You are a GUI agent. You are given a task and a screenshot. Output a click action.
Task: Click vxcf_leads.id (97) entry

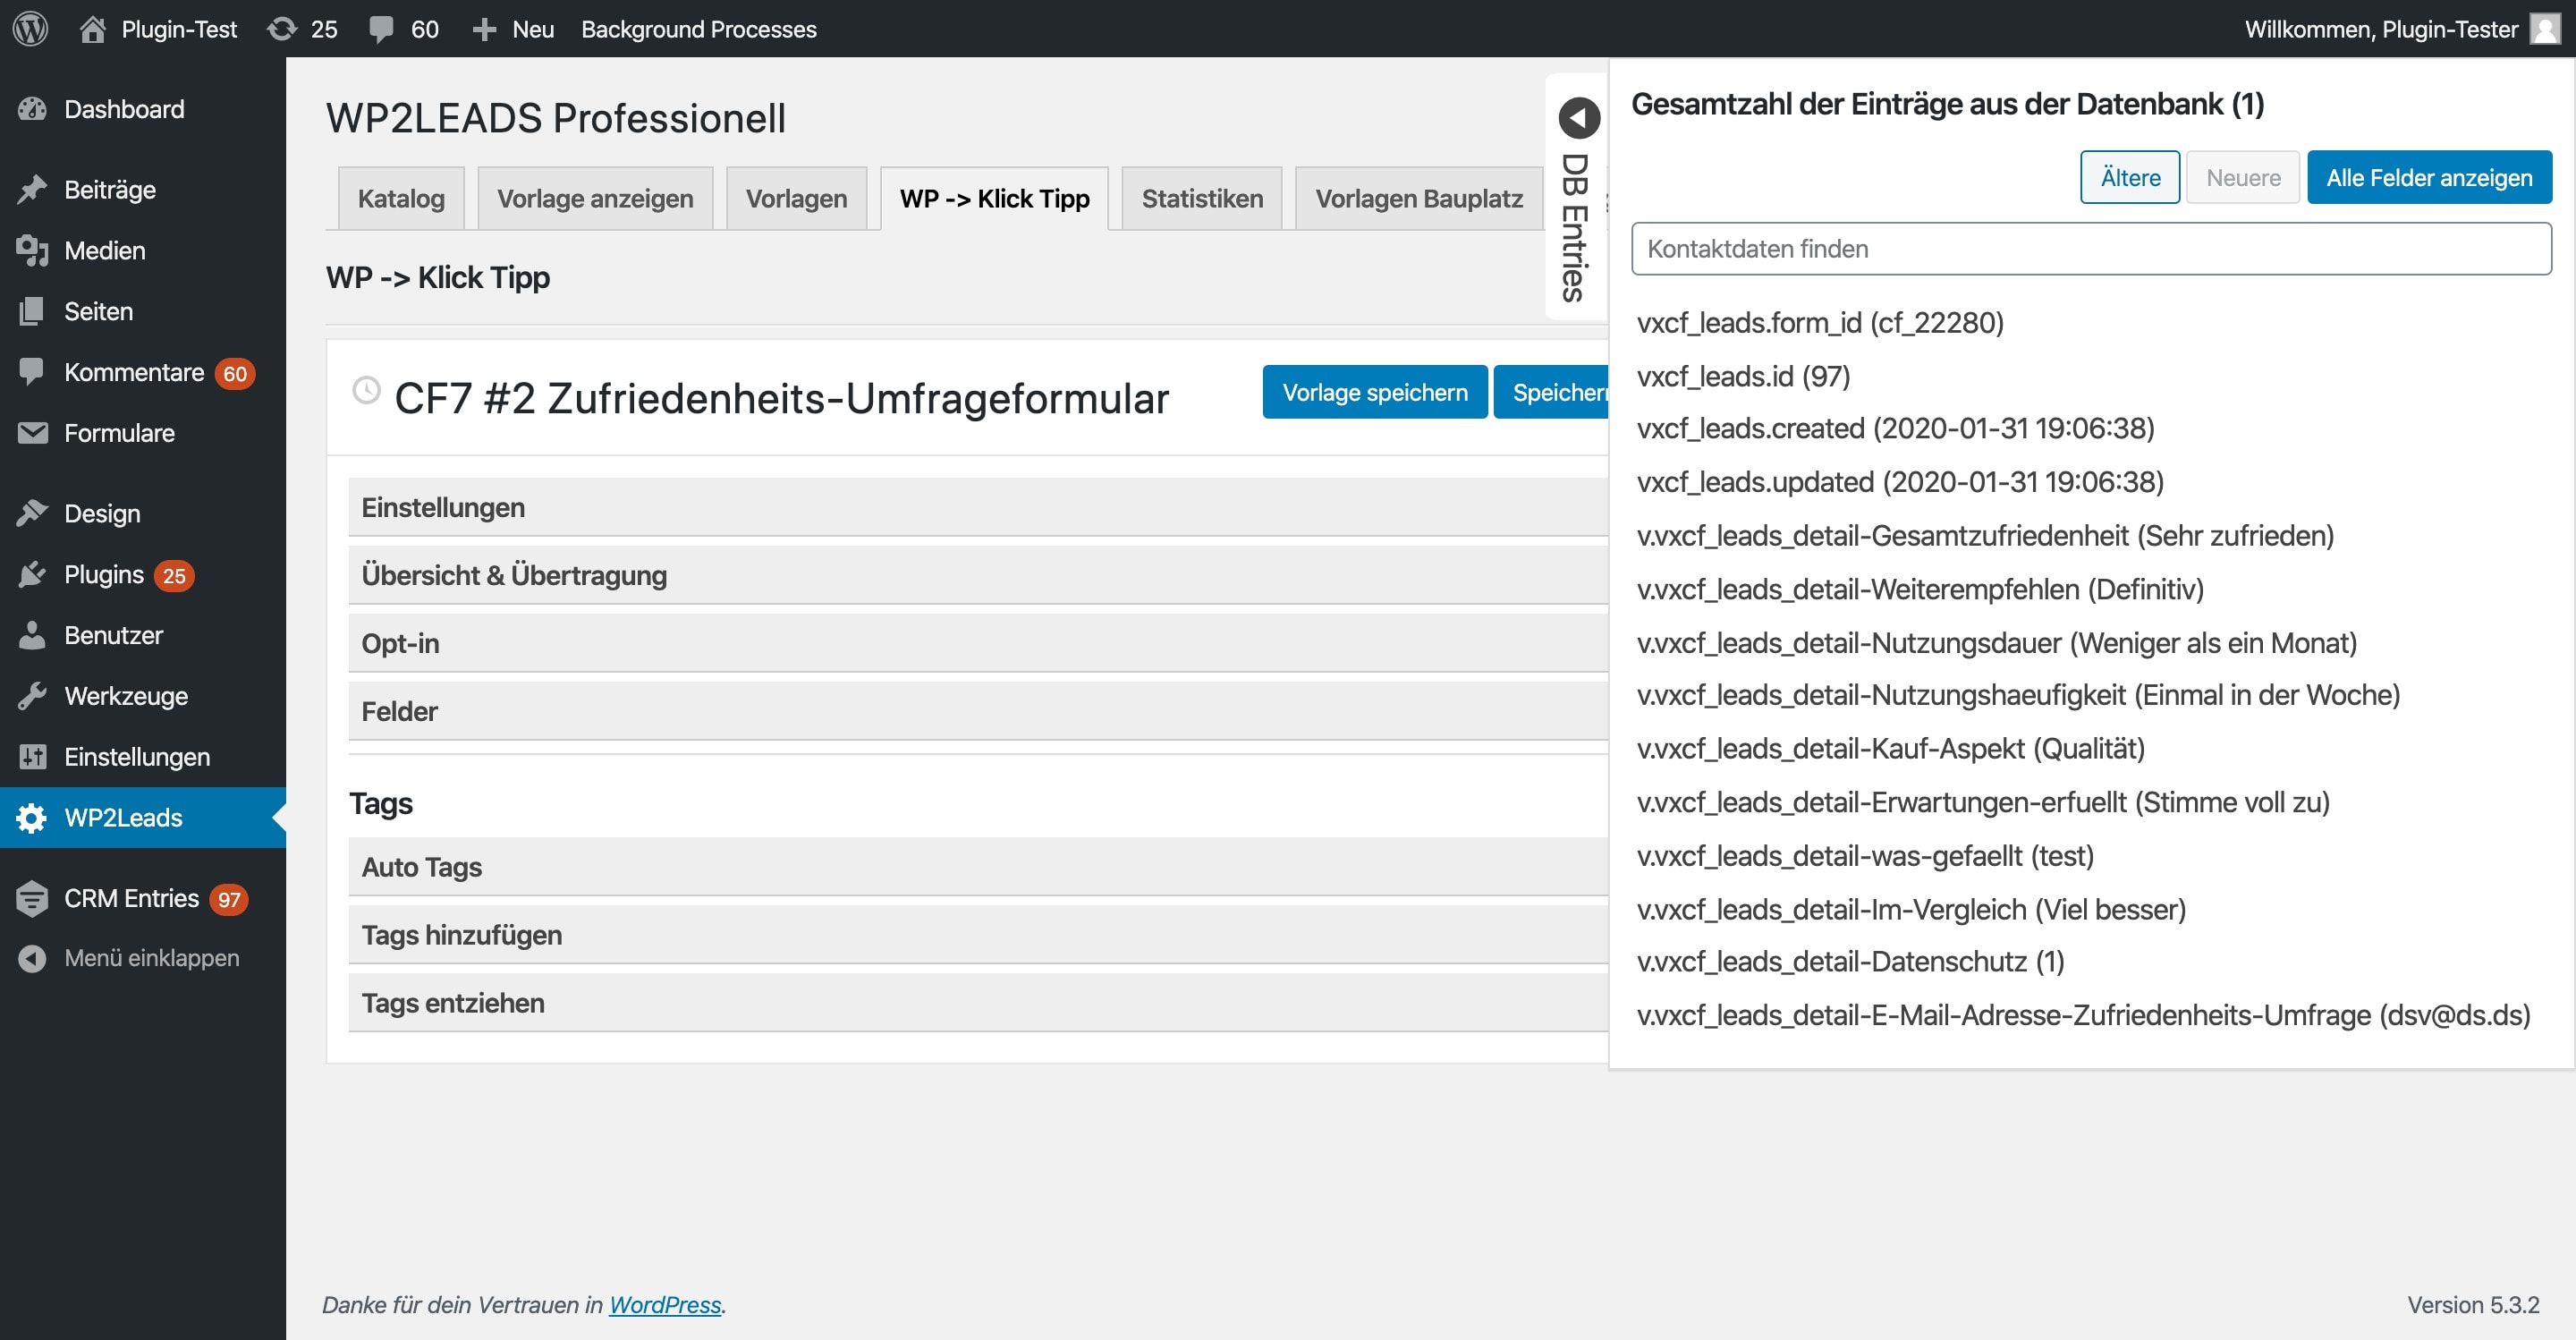tap(1744, 376)
